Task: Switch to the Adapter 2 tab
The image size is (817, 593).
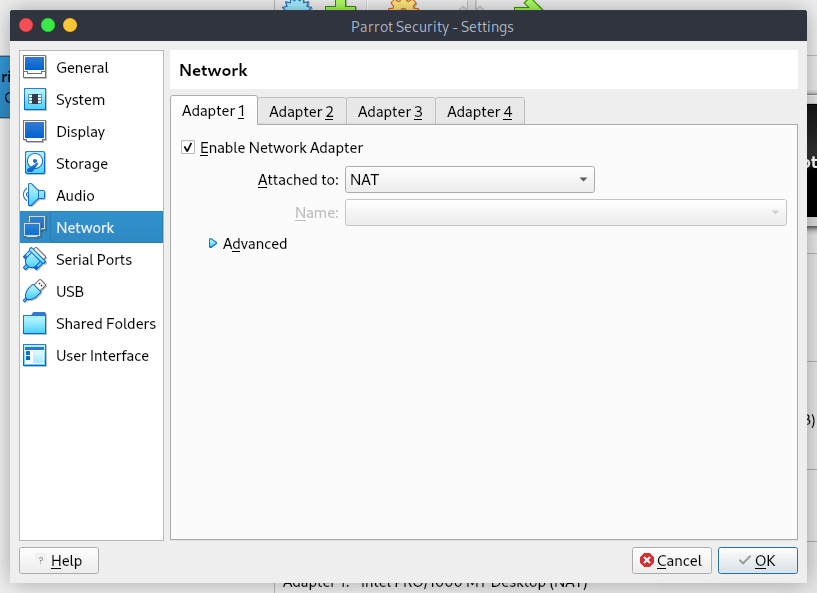Action: (301, 112)
